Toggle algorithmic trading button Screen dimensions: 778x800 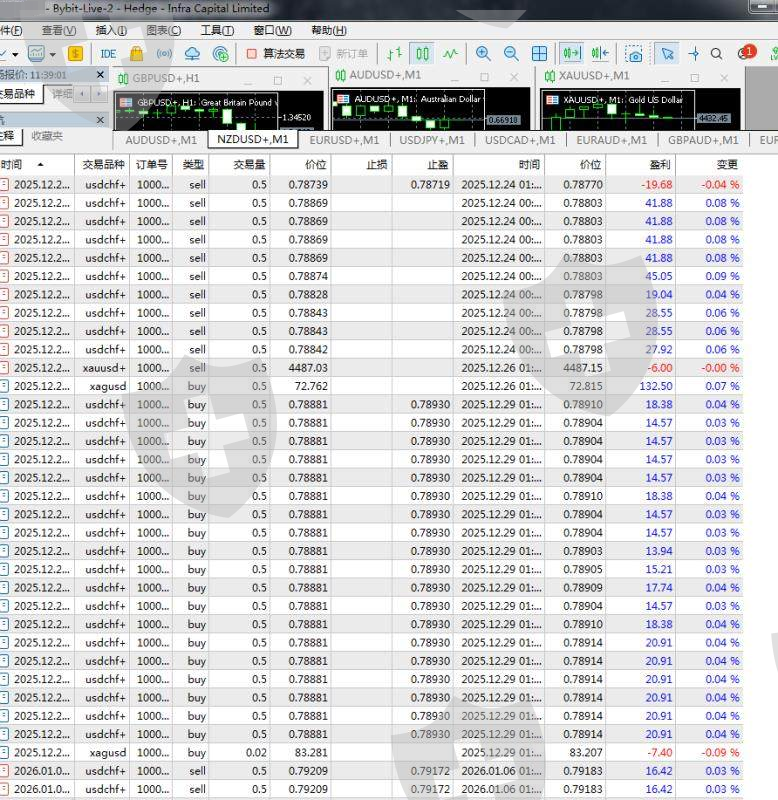[275, 54]
